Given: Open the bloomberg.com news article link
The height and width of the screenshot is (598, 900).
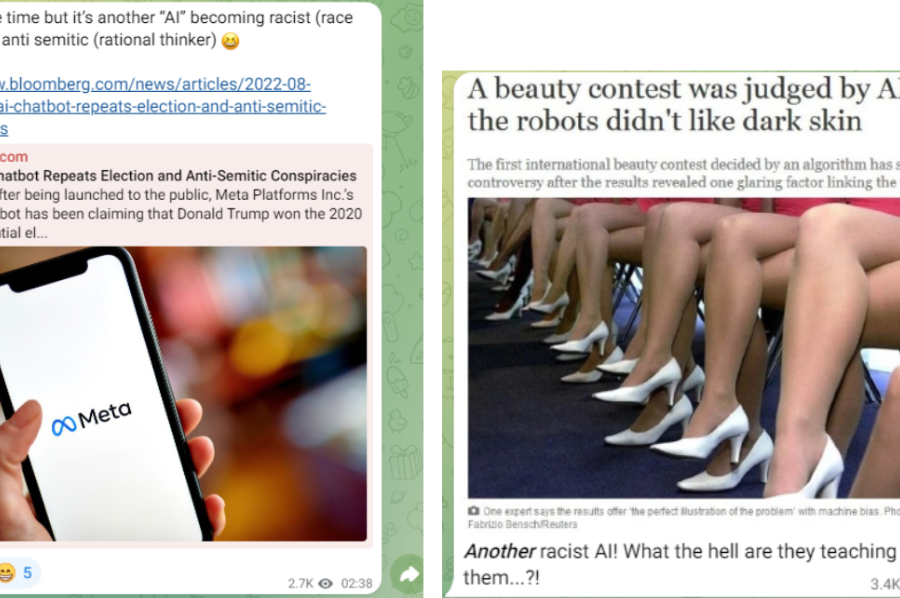Looking at the screenshot, I should coord(163,106).
